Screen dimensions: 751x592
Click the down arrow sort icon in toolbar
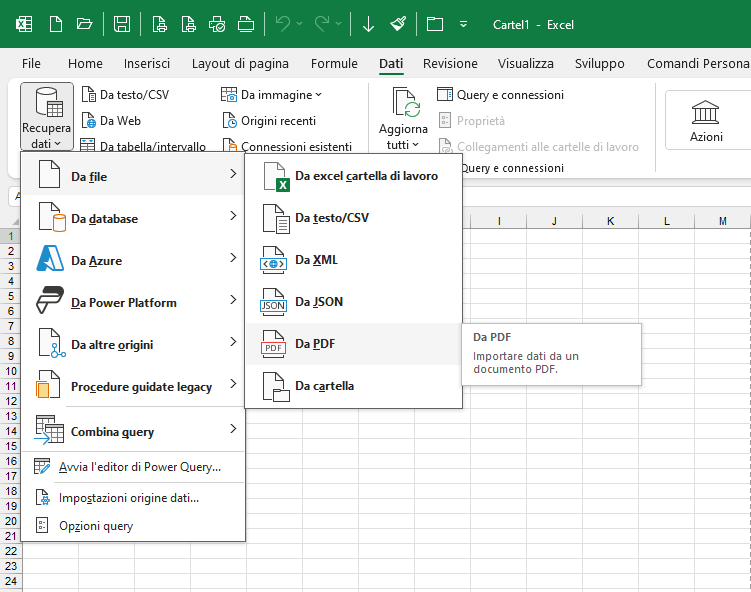pos(368,24)
